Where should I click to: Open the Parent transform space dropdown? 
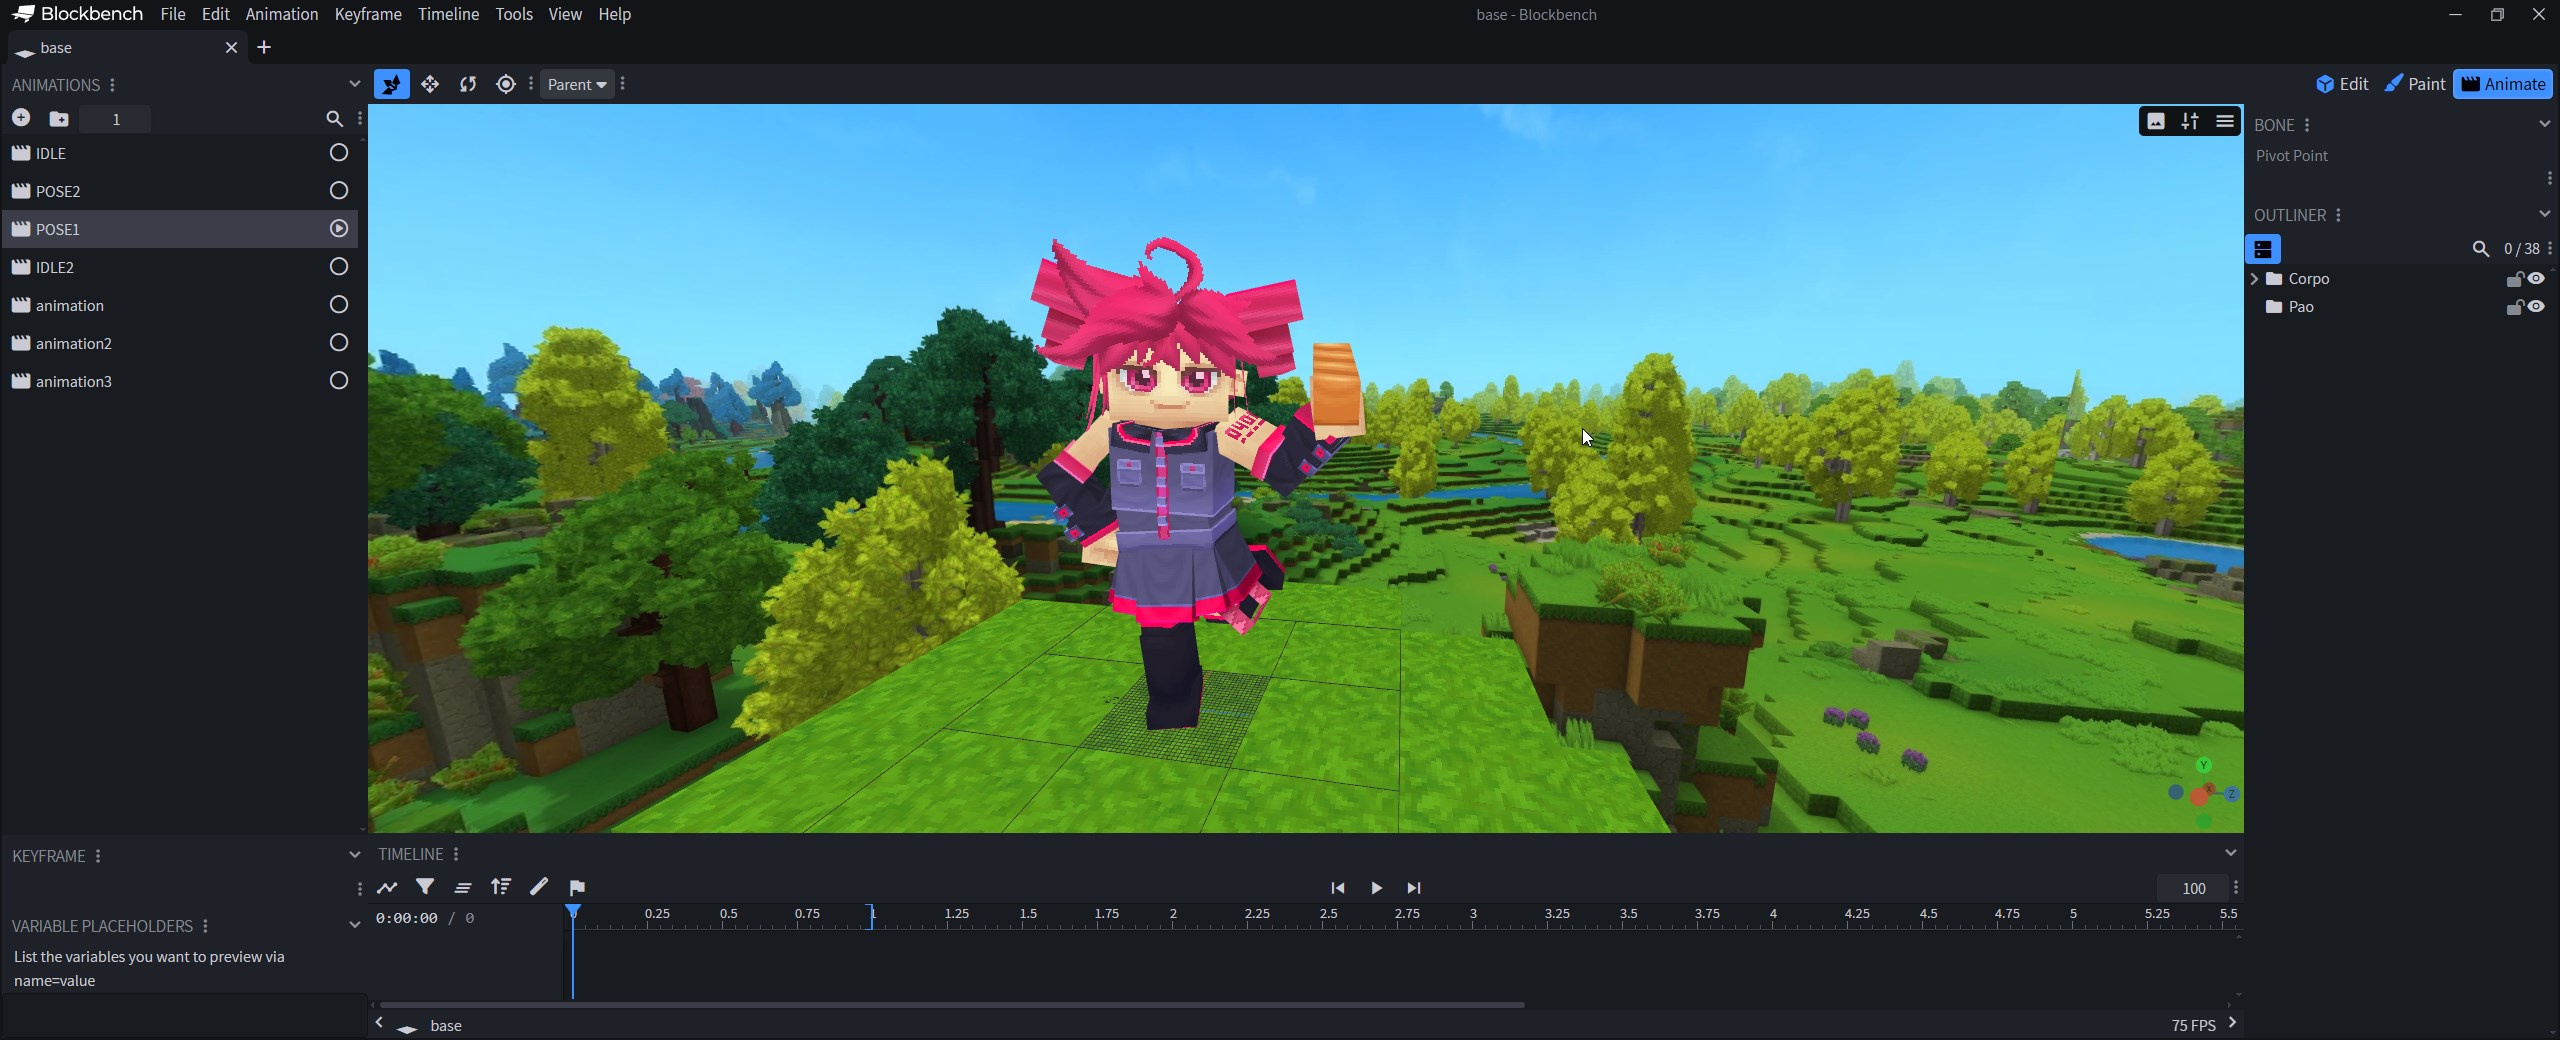[x=577, y=84]
